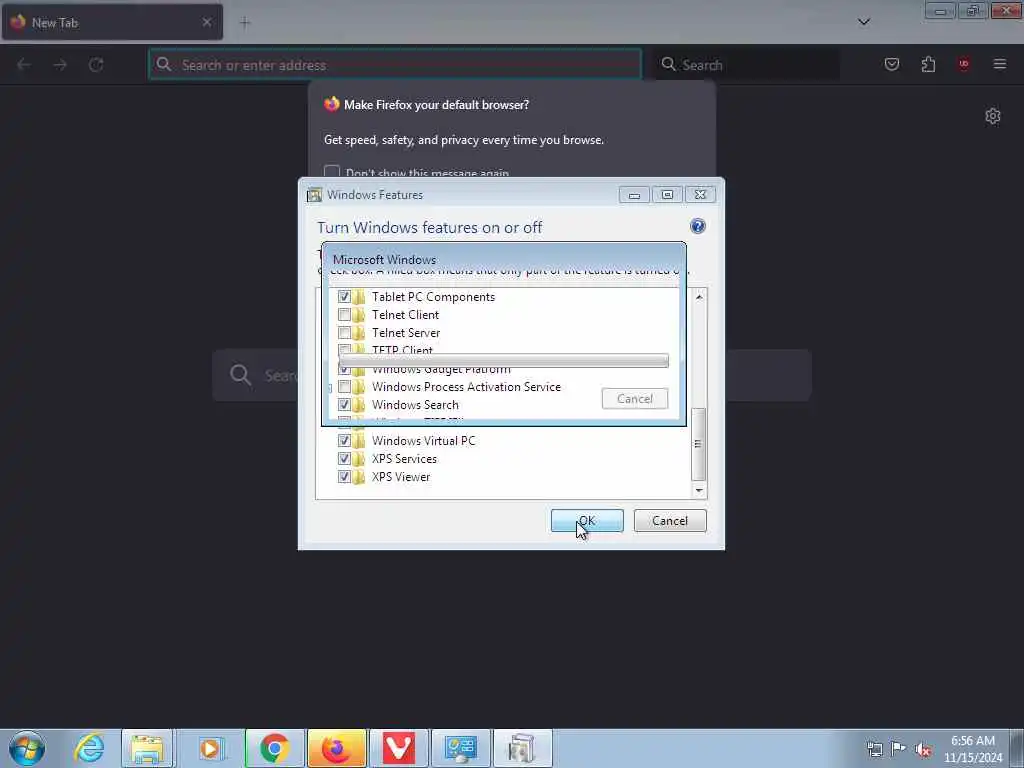Check Don't show this message again
The height and width of the screenshot is (768, 1024).
[332, 172]
